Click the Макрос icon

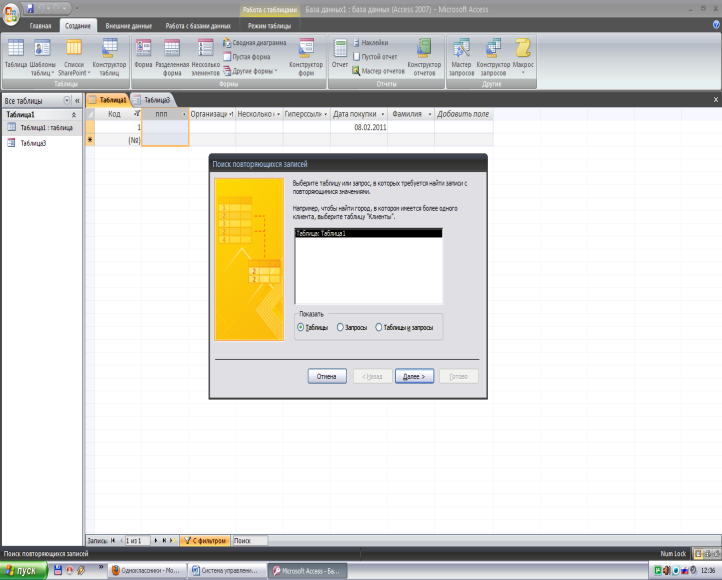click(x=523, y=55)
